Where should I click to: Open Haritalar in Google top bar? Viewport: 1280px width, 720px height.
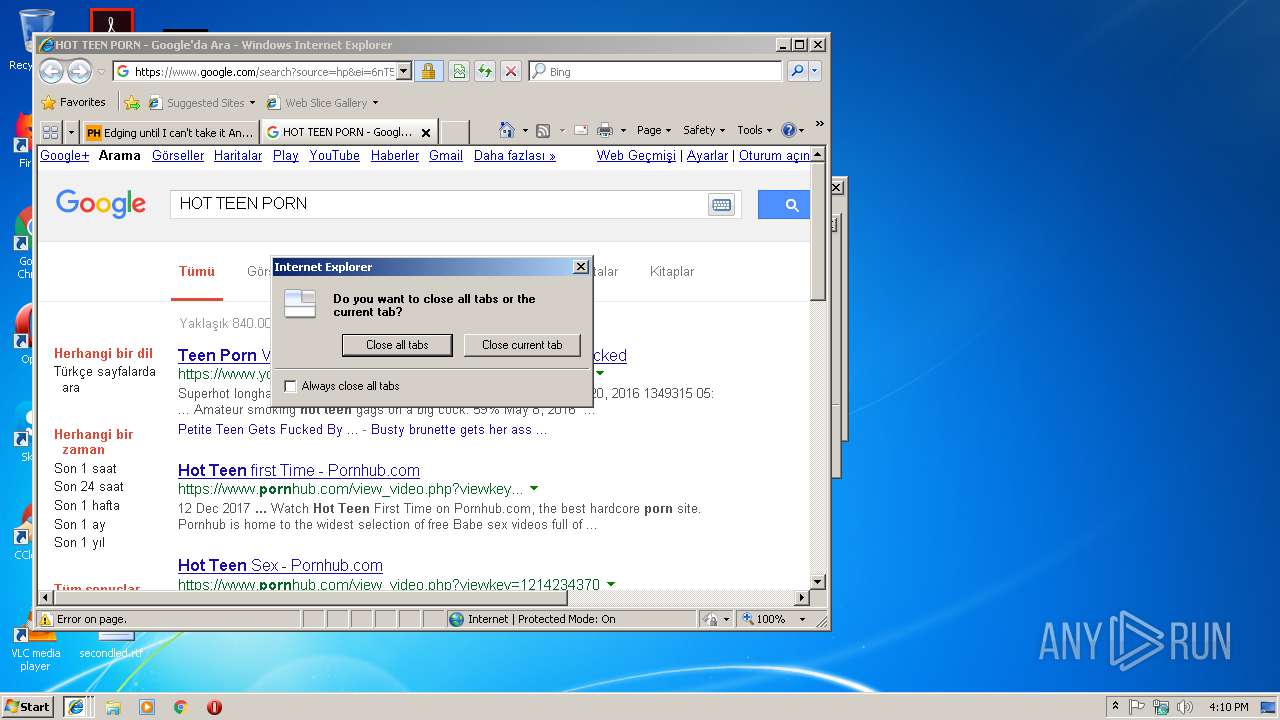point(238,156)
